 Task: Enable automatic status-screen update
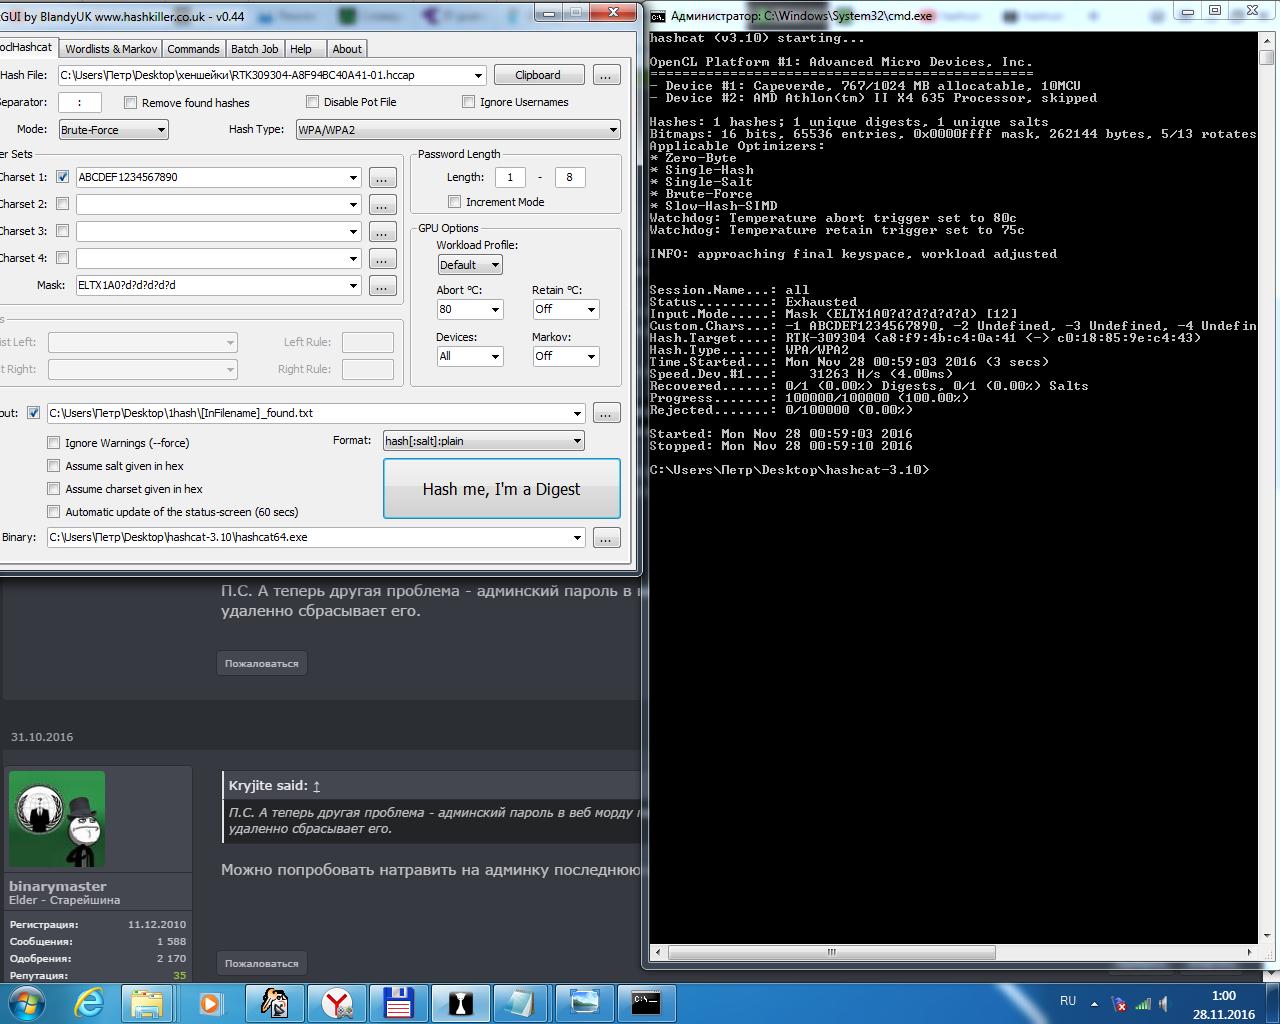[x=54, y=511]
